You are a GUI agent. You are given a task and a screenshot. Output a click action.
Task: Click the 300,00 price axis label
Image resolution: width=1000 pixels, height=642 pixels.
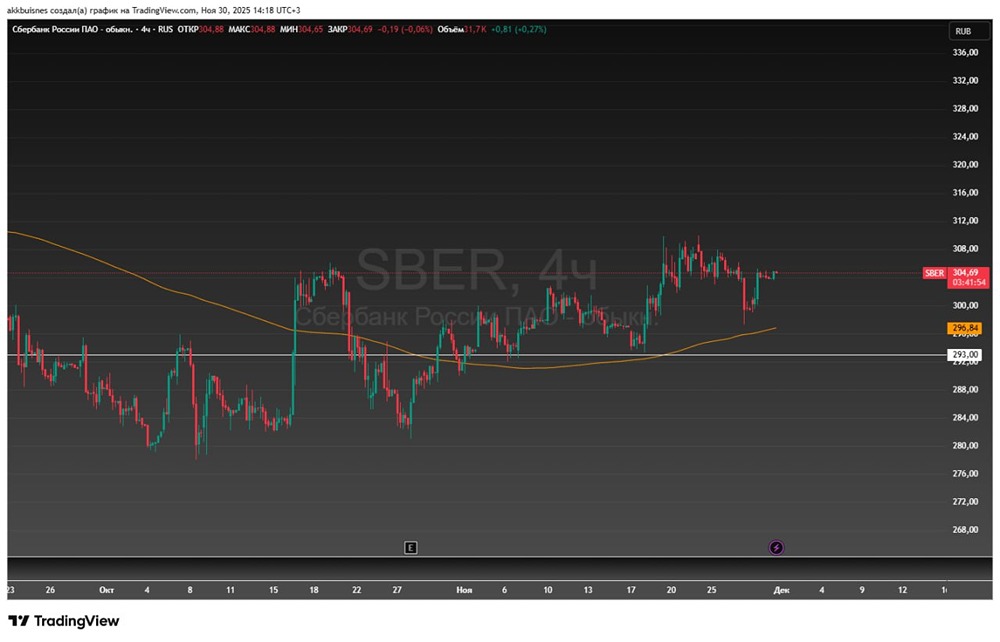(965, 305)
